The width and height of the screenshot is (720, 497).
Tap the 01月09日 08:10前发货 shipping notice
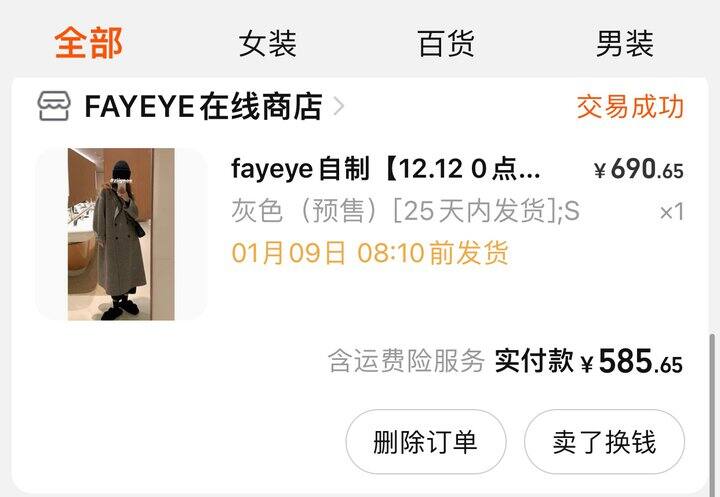(x=370, y=253)
